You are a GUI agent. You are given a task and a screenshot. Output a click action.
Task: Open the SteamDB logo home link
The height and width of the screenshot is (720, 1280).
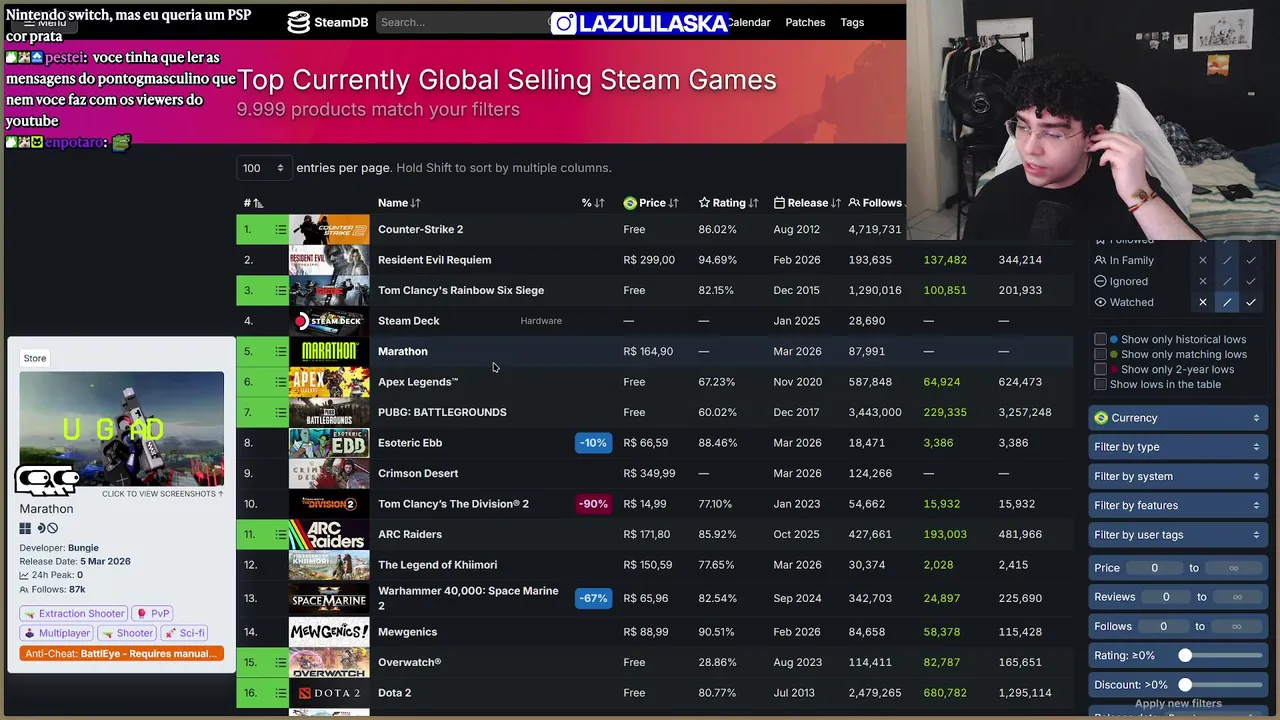click(x=328, y=22)
